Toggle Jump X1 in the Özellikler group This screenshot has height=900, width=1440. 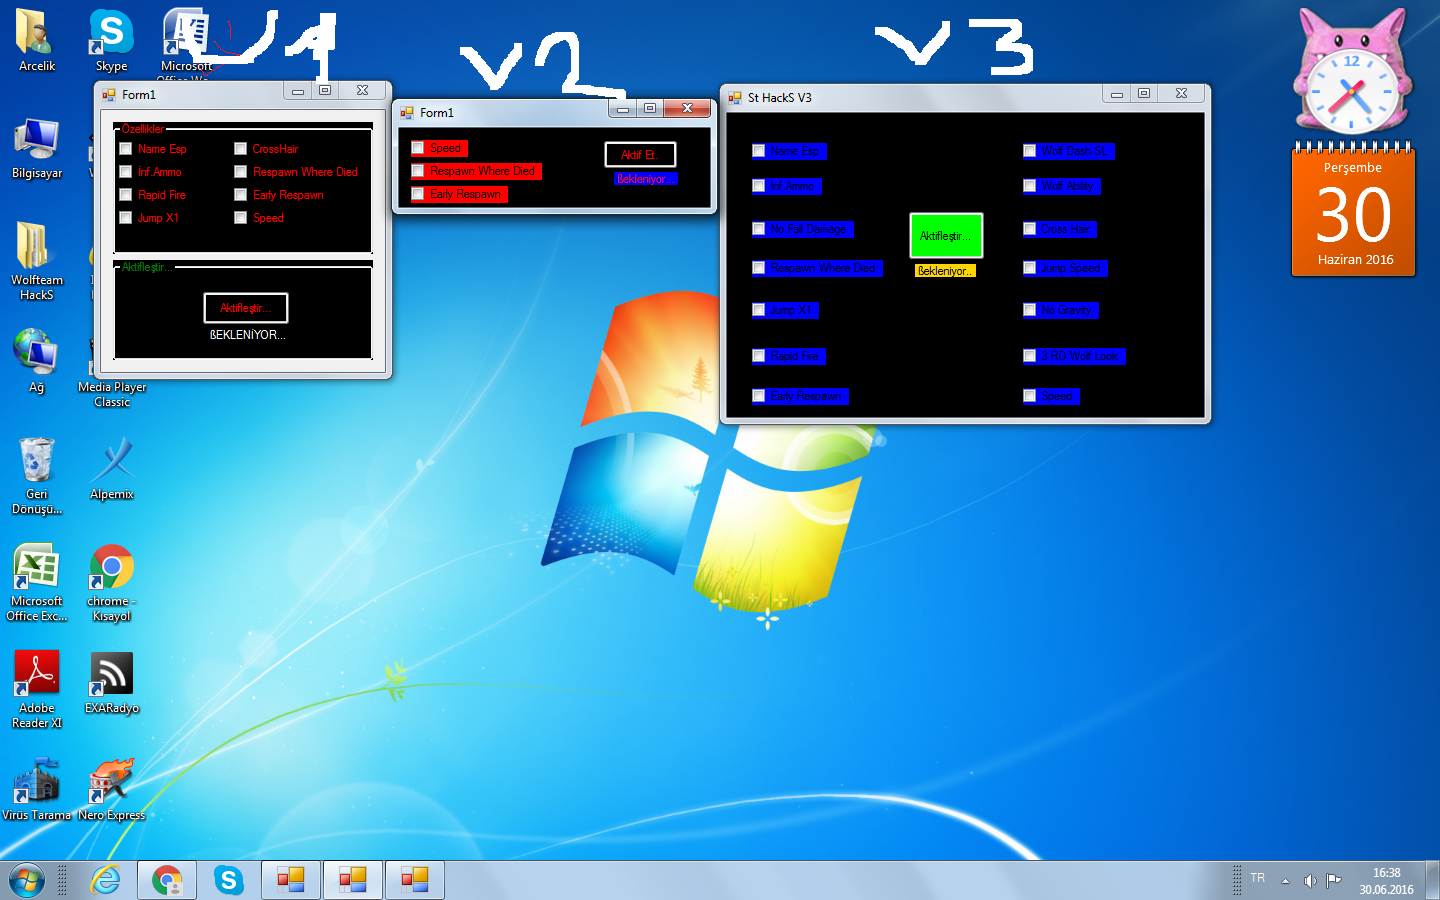click(x=125, y=217)
